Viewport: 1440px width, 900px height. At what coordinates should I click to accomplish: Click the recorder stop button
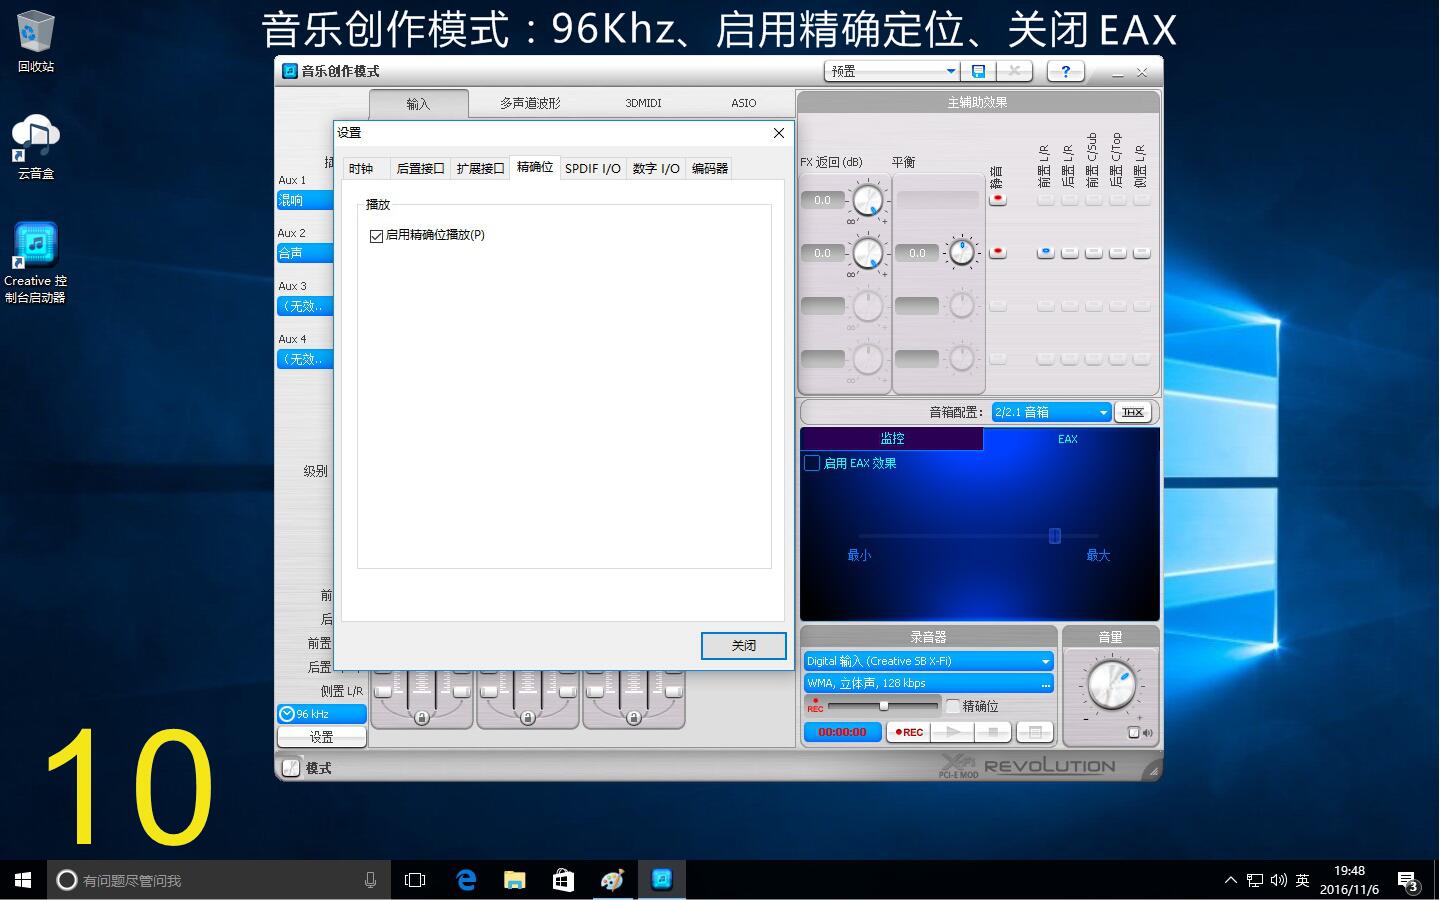coord(993,732)
